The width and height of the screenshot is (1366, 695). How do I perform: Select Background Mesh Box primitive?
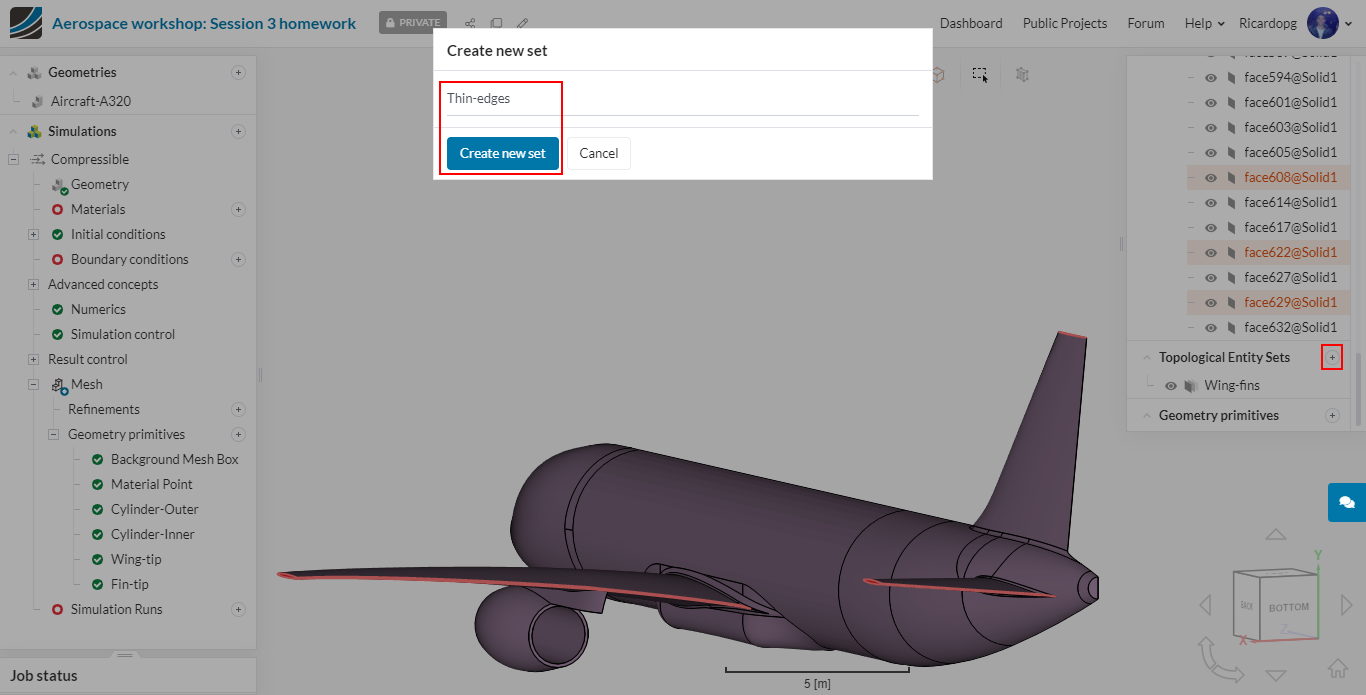click(175, 459)
